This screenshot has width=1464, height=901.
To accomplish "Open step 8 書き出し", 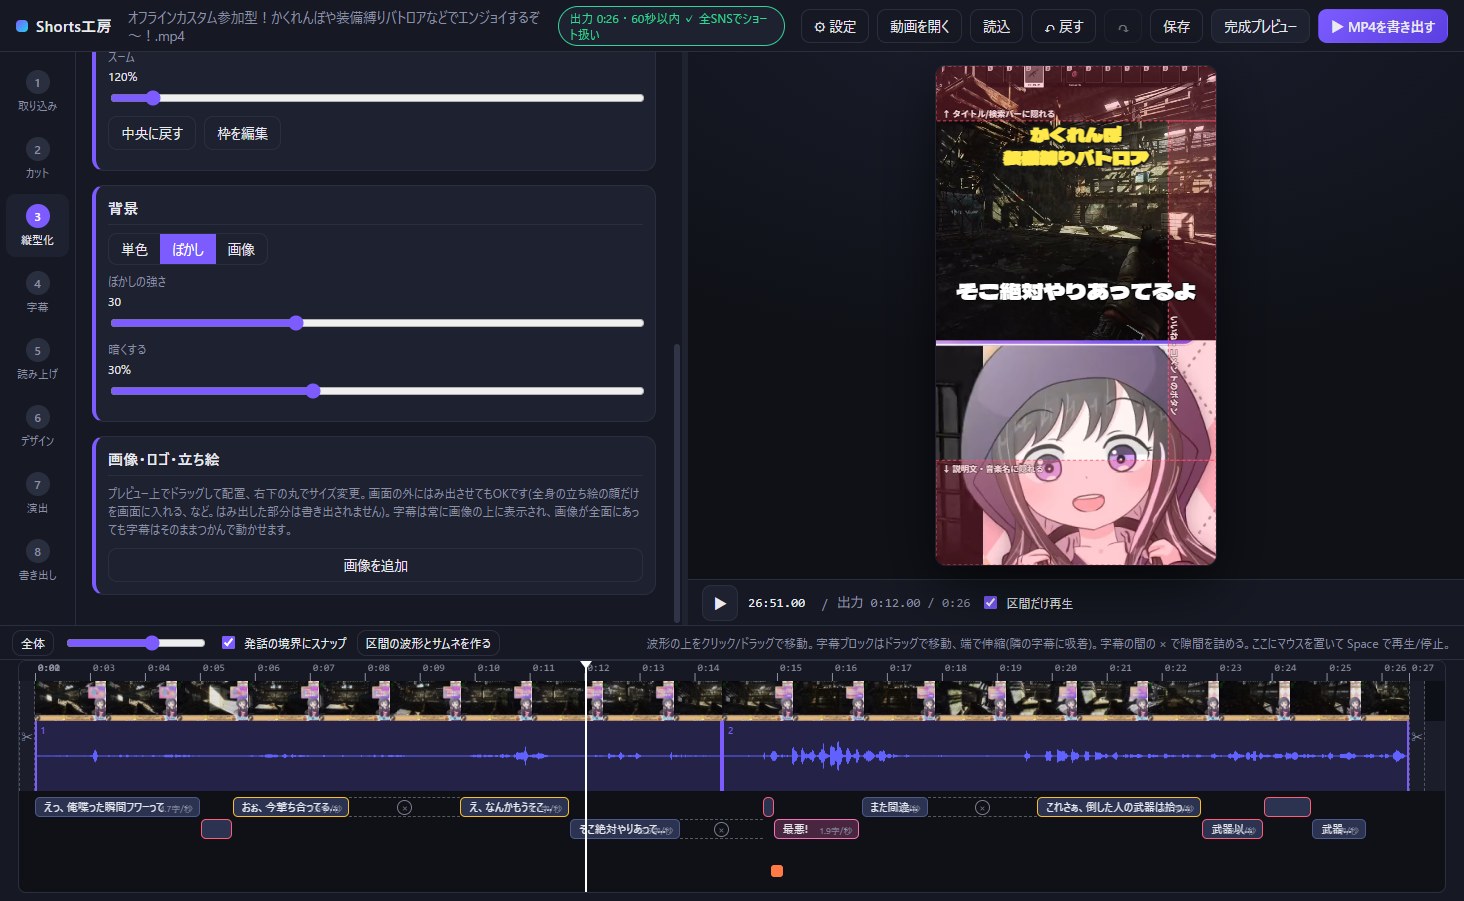I will click(37, 561).
